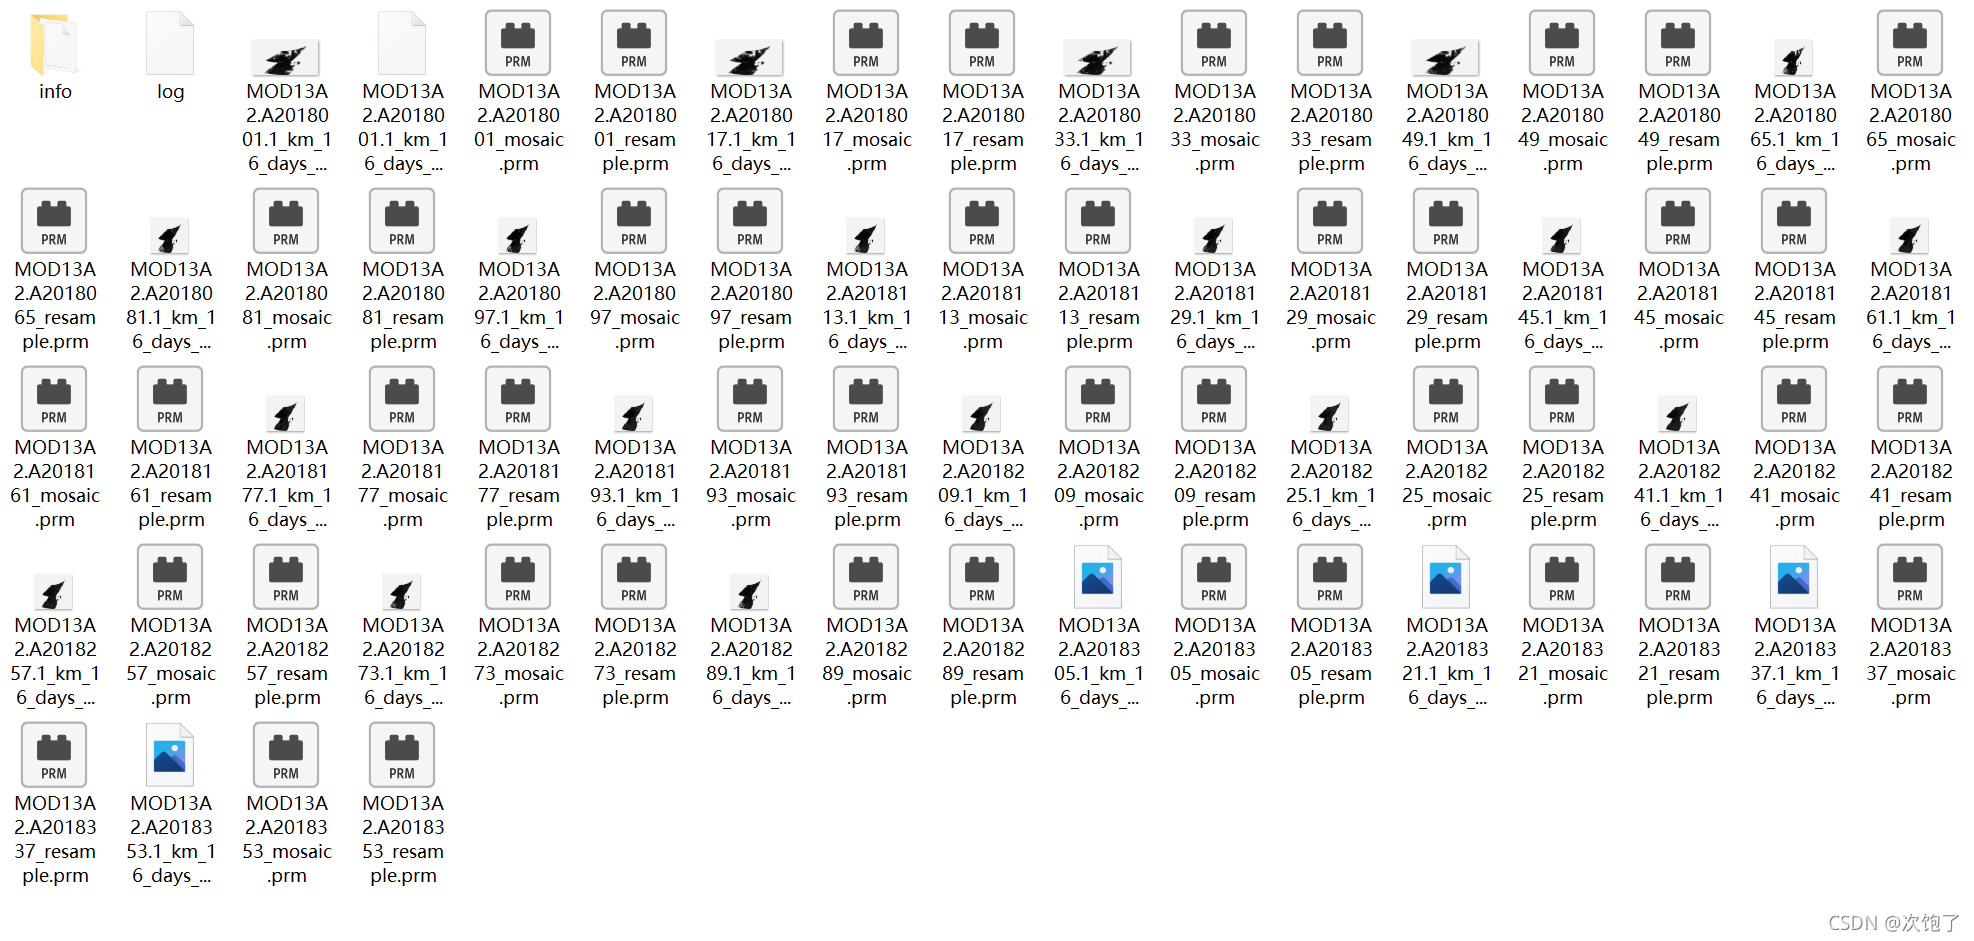Click PRM icon of A2018065_mosaic.prm
Viewport: 1974px width, 941px height.
tap(1910, 43)
